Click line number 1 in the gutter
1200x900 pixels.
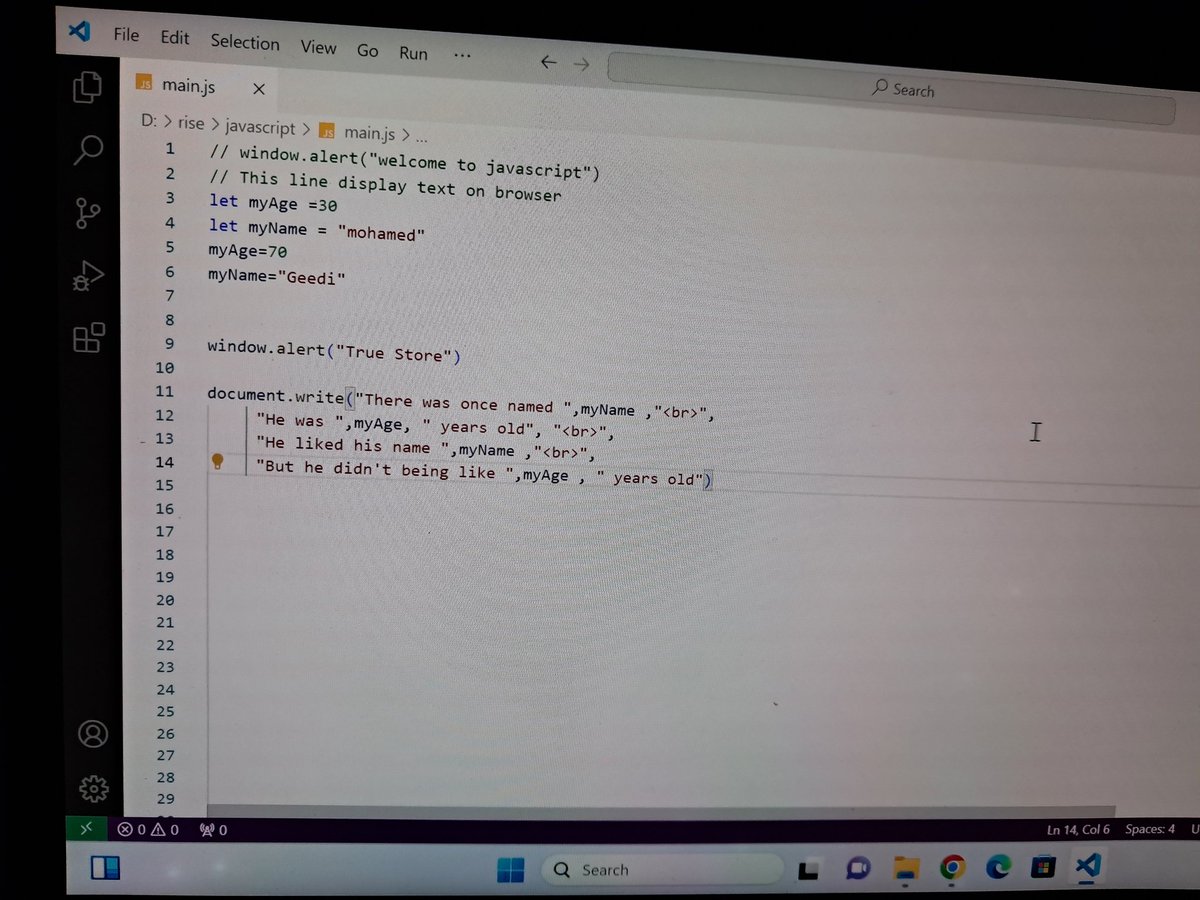[x=170, y=149]
